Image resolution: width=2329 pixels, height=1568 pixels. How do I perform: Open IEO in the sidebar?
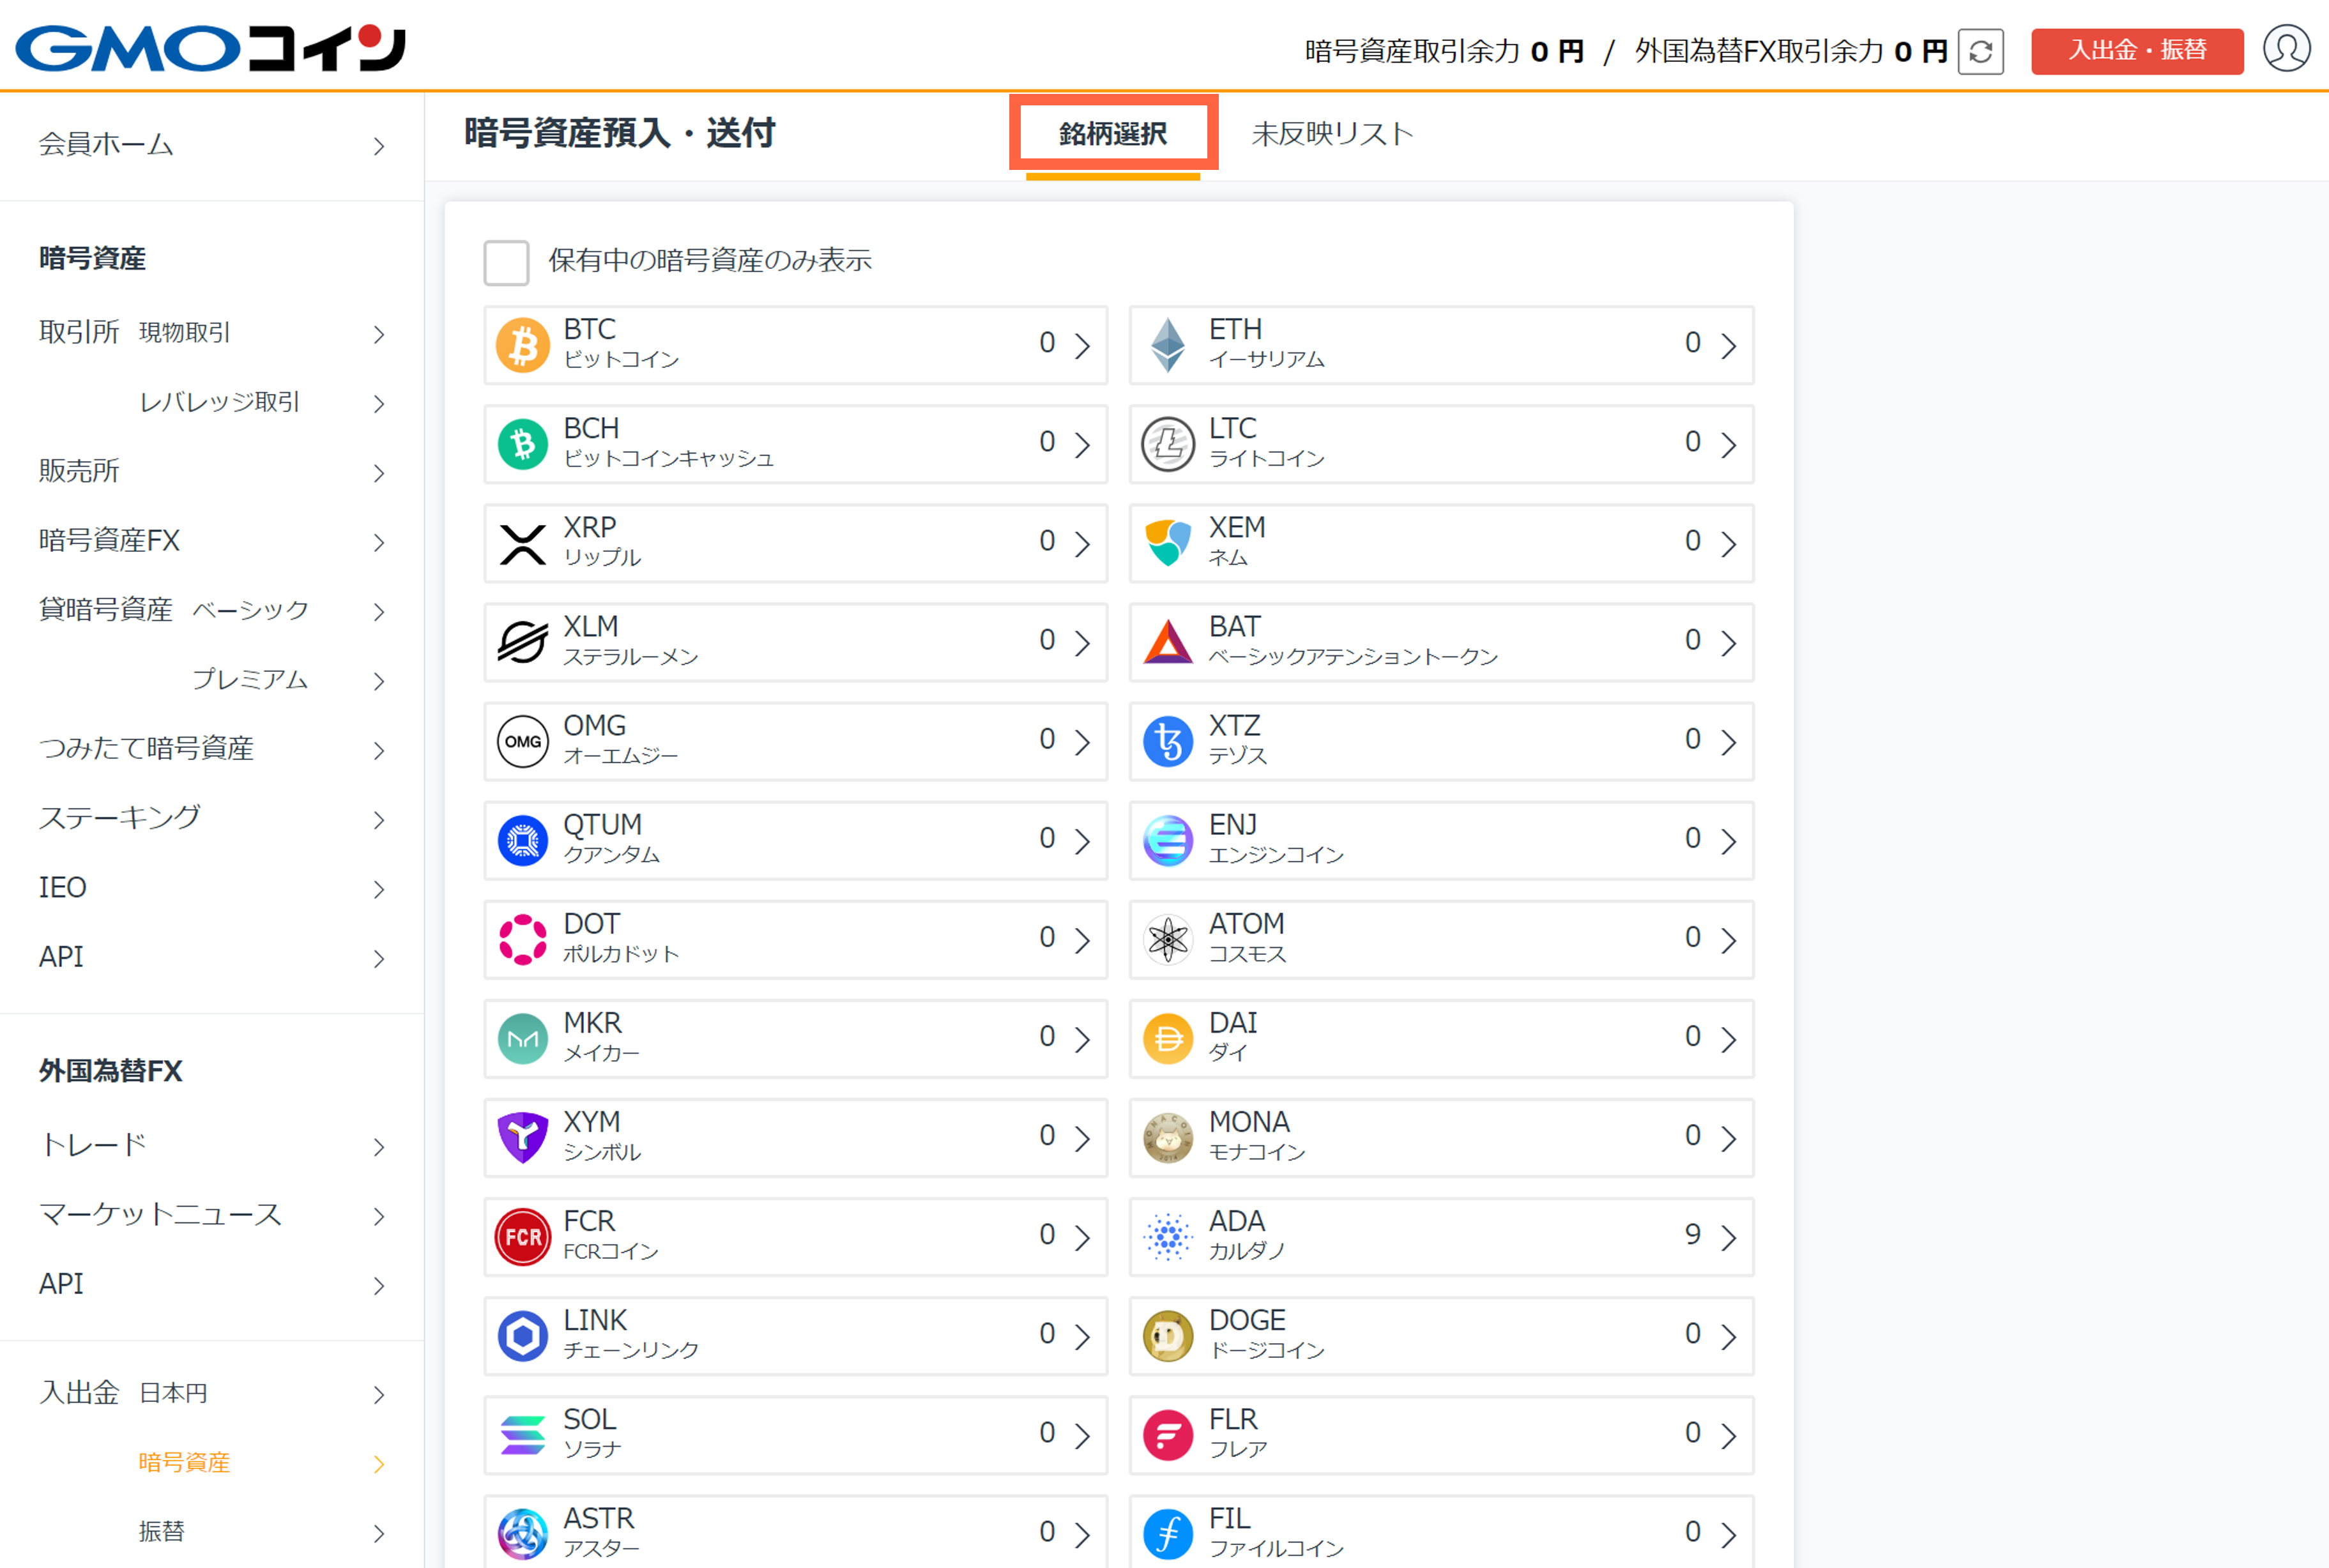coord(211,888)
